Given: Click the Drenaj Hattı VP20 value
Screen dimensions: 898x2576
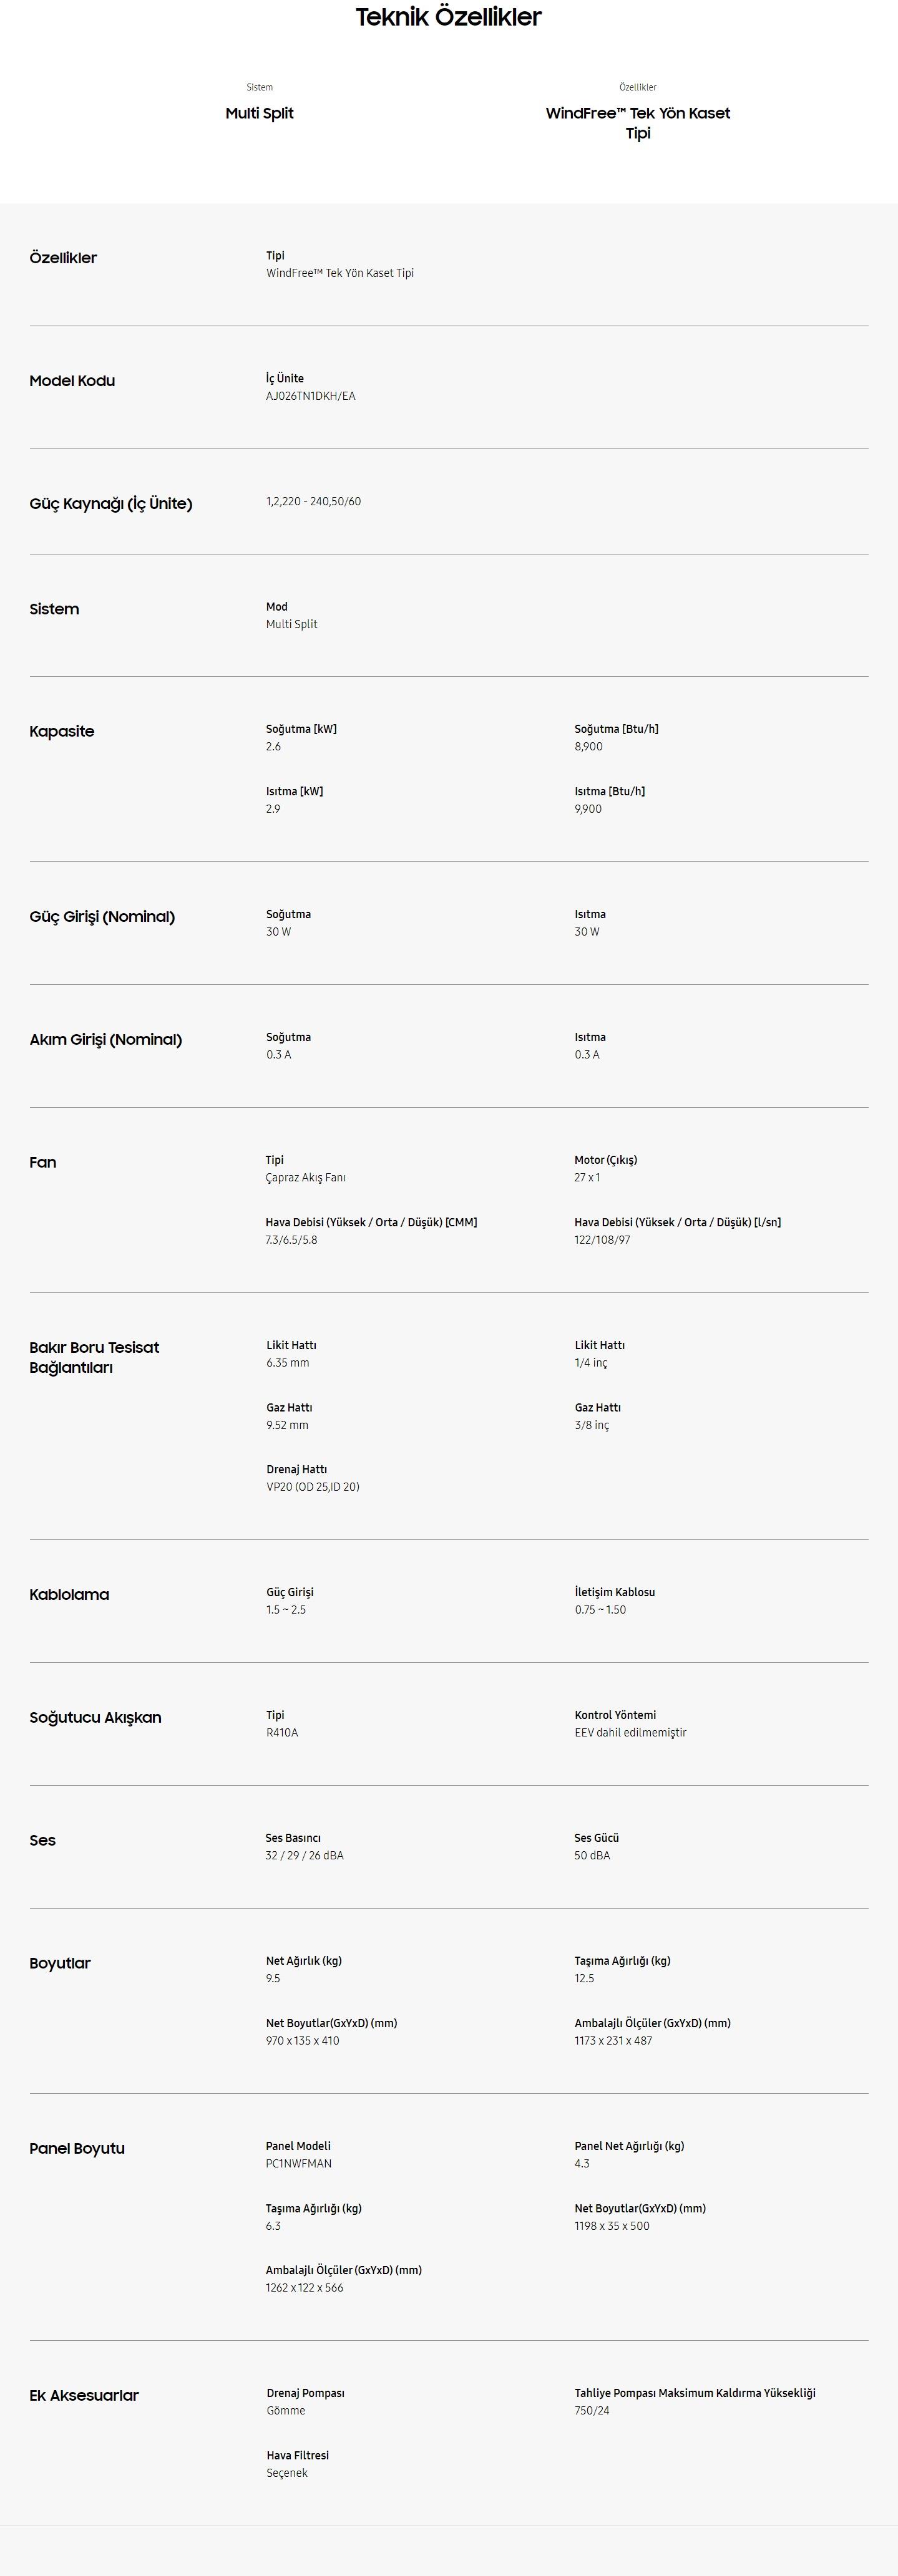Looking at the screenshot, I should (312, 1487).
